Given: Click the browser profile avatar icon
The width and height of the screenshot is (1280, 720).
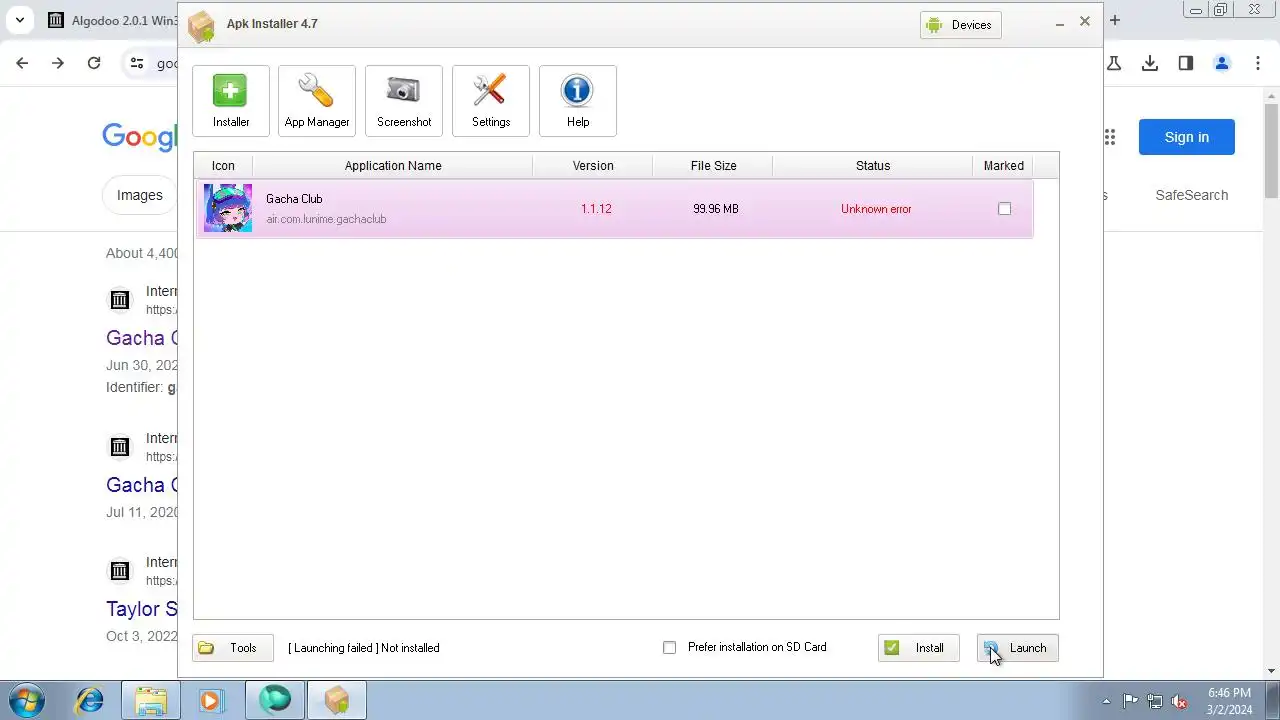Looking at the screenshot, I should coord(1222,63).
